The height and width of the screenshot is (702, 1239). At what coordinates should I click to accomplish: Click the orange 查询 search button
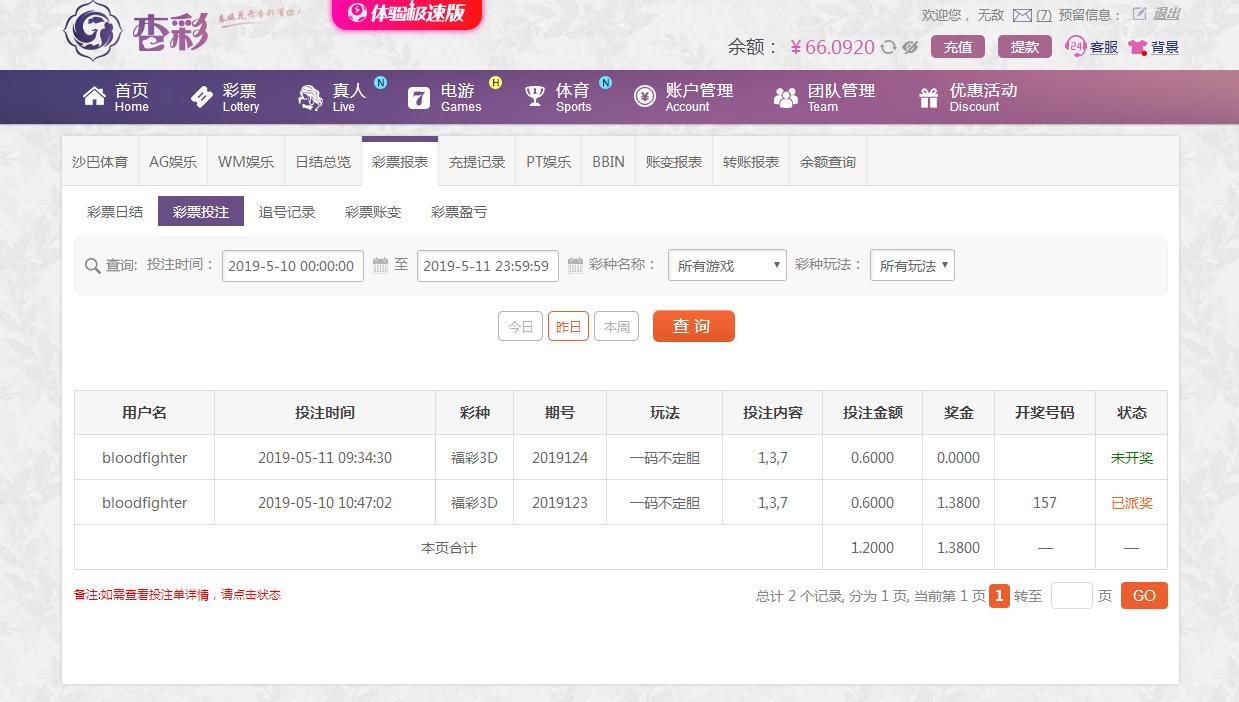(x=693, y=326)
